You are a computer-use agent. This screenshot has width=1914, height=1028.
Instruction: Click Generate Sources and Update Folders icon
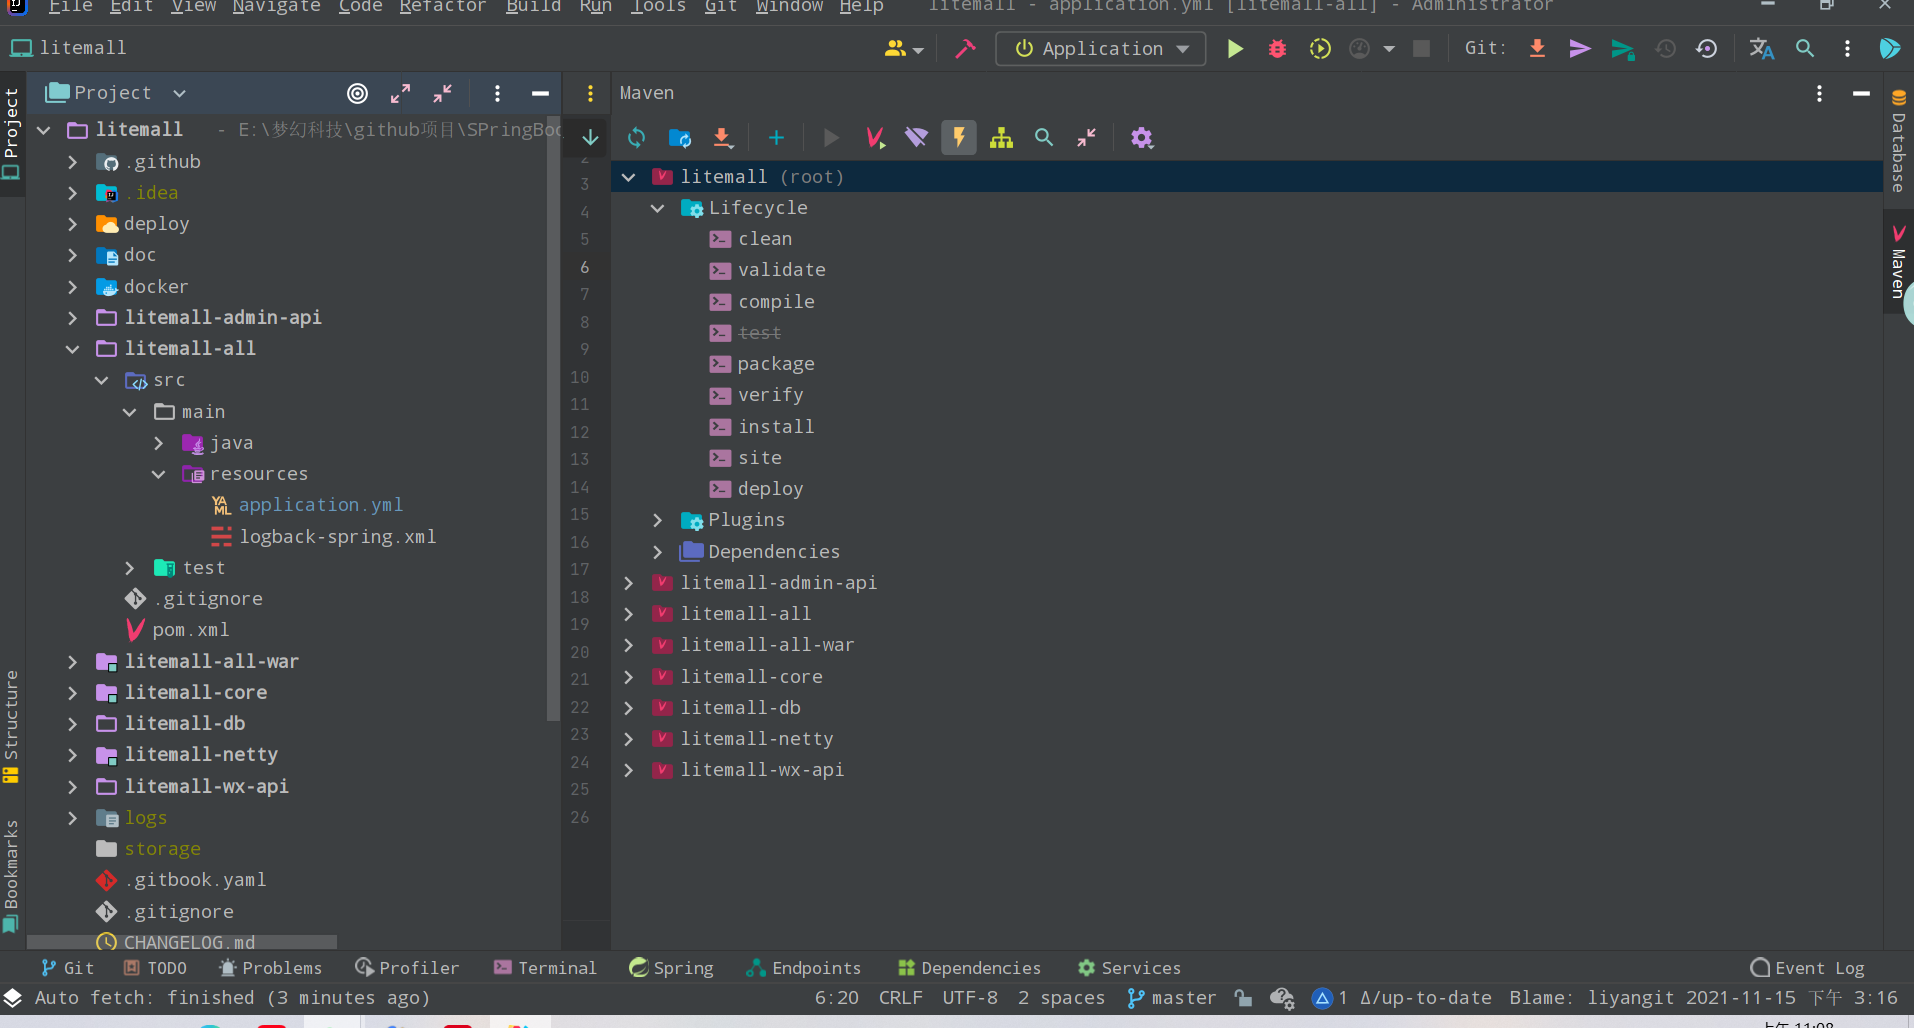680,138
